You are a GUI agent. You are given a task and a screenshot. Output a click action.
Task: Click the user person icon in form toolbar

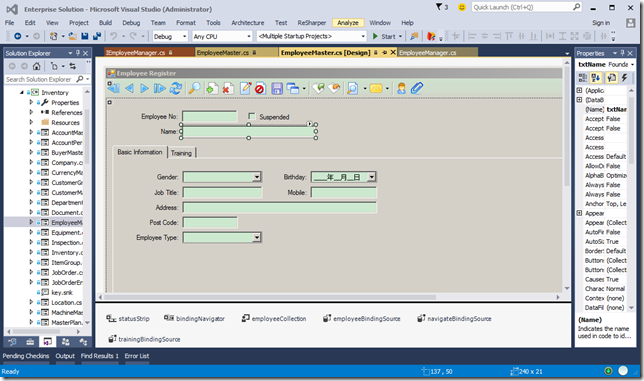401,88
